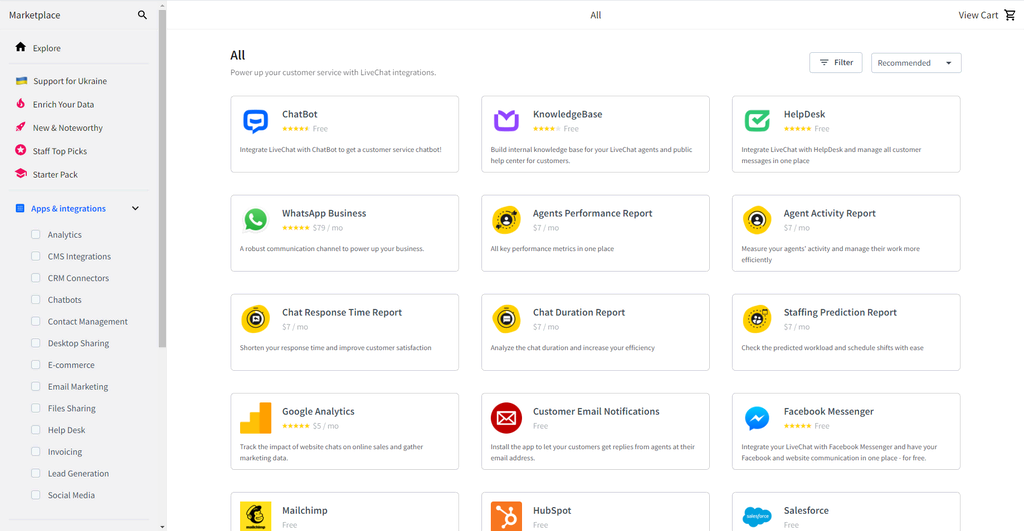The width and height of the screenshot is (1024, 531).
Task: Click the Agent Activity Report icon
Action: tap(757, 220)
